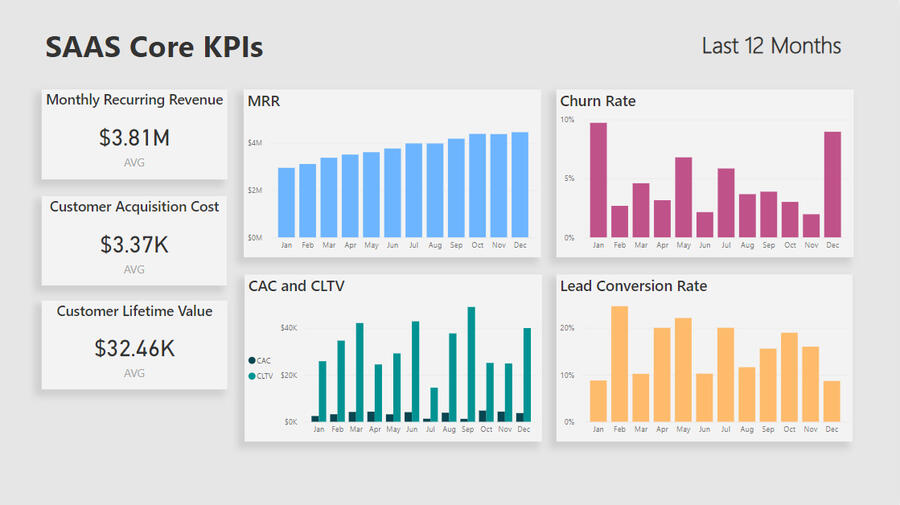Click the Customer Lifetime Value $32.46K card

tap(134, 345)
